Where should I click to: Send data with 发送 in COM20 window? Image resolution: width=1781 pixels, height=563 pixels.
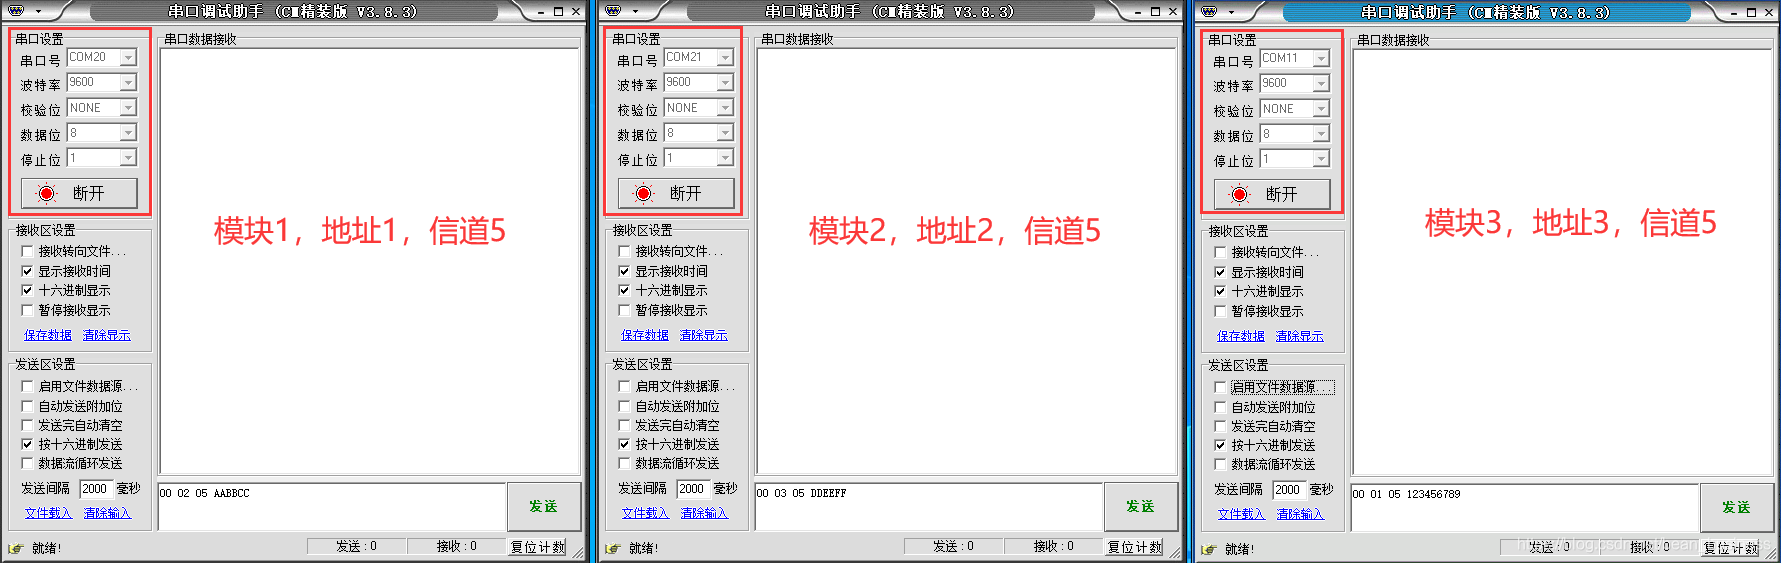click(543, 506)
